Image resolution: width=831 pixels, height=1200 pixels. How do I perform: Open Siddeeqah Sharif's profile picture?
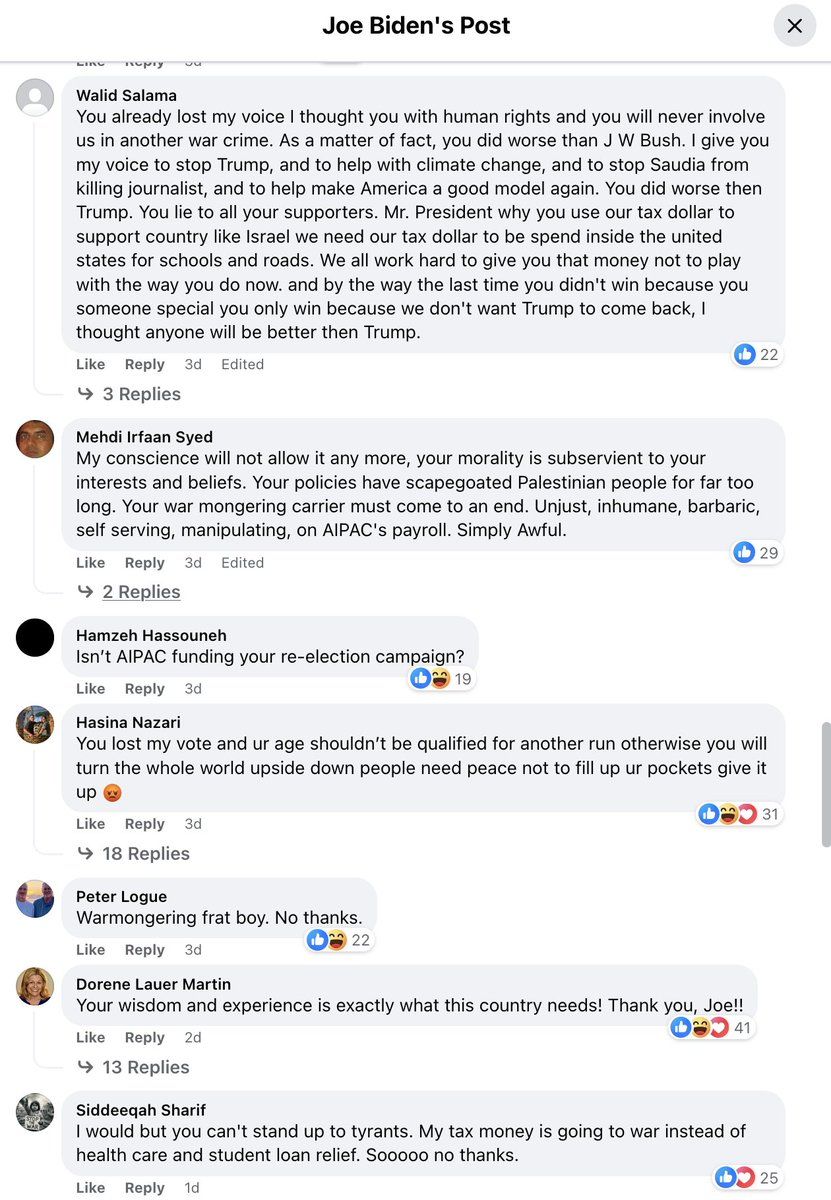pyautogui.click(x=35, y=1112)
